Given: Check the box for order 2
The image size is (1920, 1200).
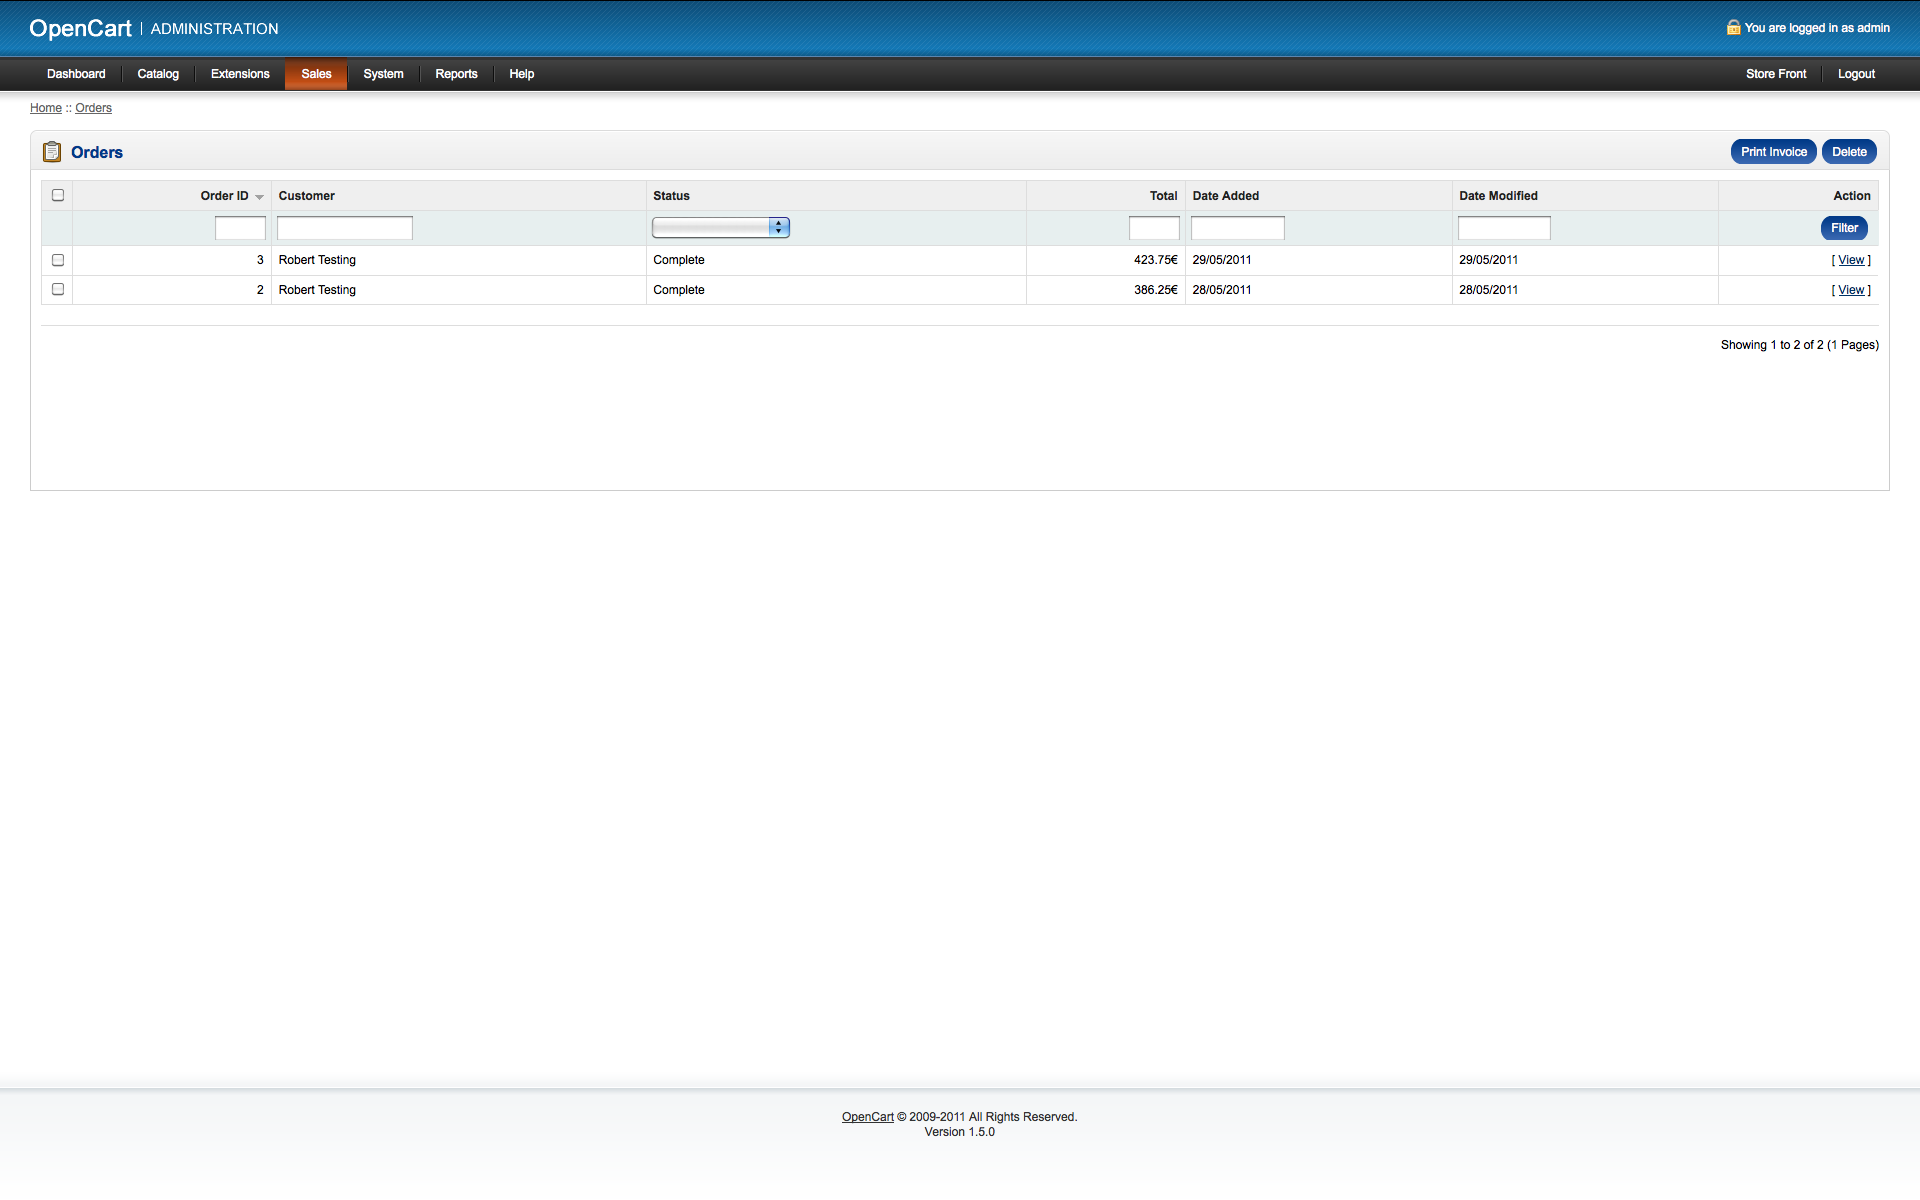Looking at the screenshot, I should point(58,289).
